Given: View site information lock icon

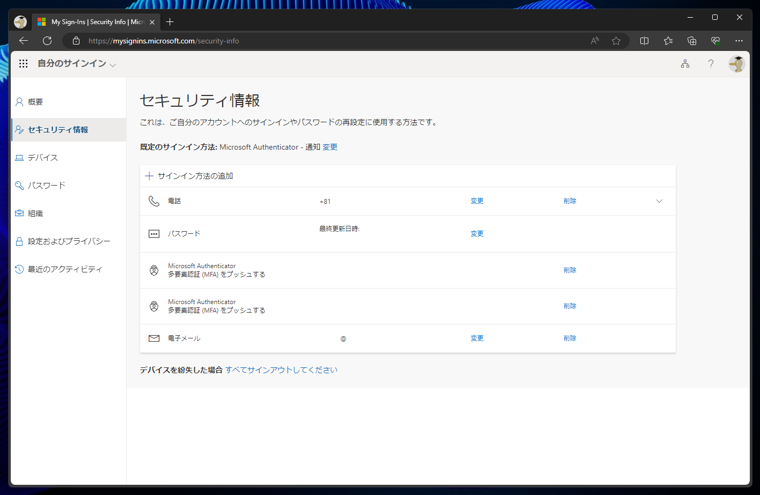Looking at the screenshot, I should [76, 41].
